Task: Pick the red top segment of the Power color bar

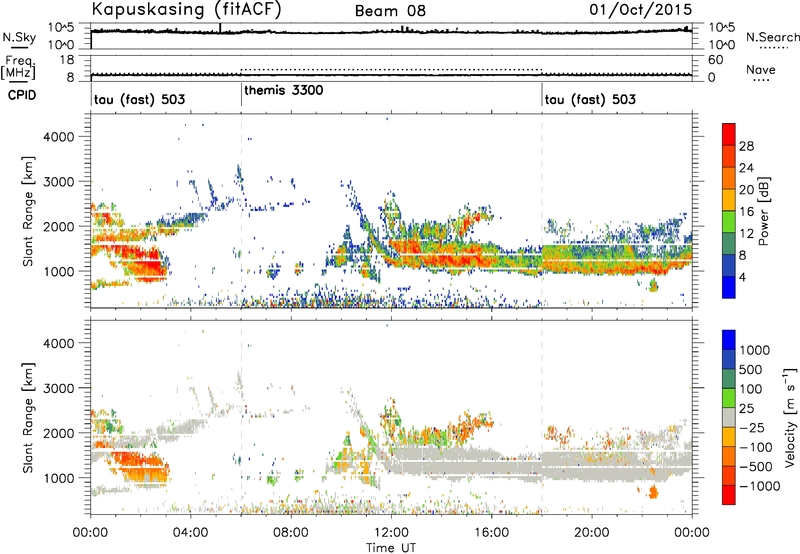Action: (x=729, y=135)
